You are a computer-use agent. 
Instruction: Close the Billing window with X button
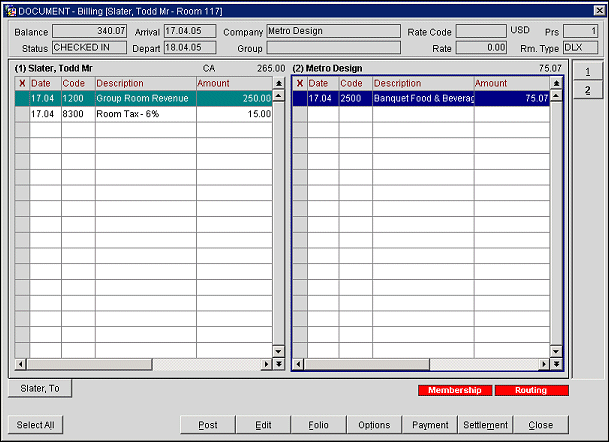pos(597,9)
